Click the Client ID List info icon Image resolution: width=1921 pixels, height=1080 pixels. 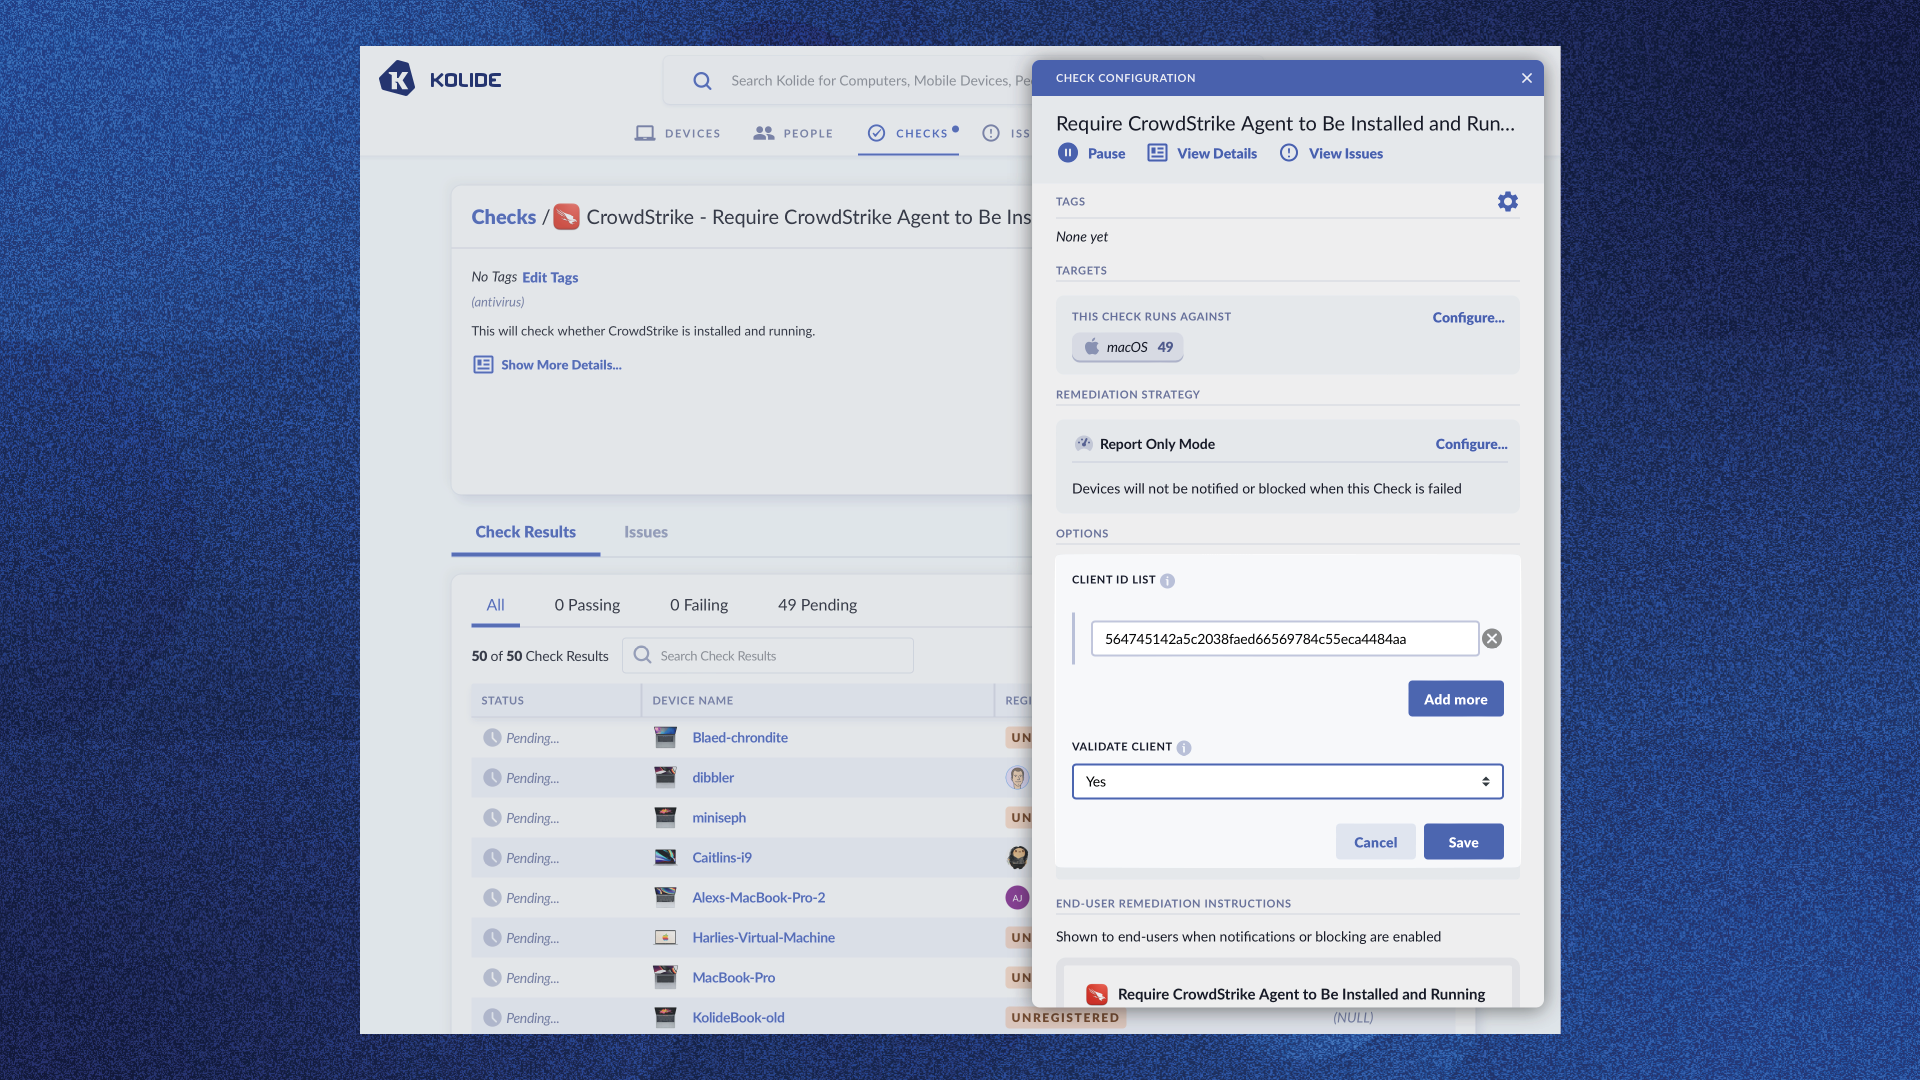[1167, 581]
